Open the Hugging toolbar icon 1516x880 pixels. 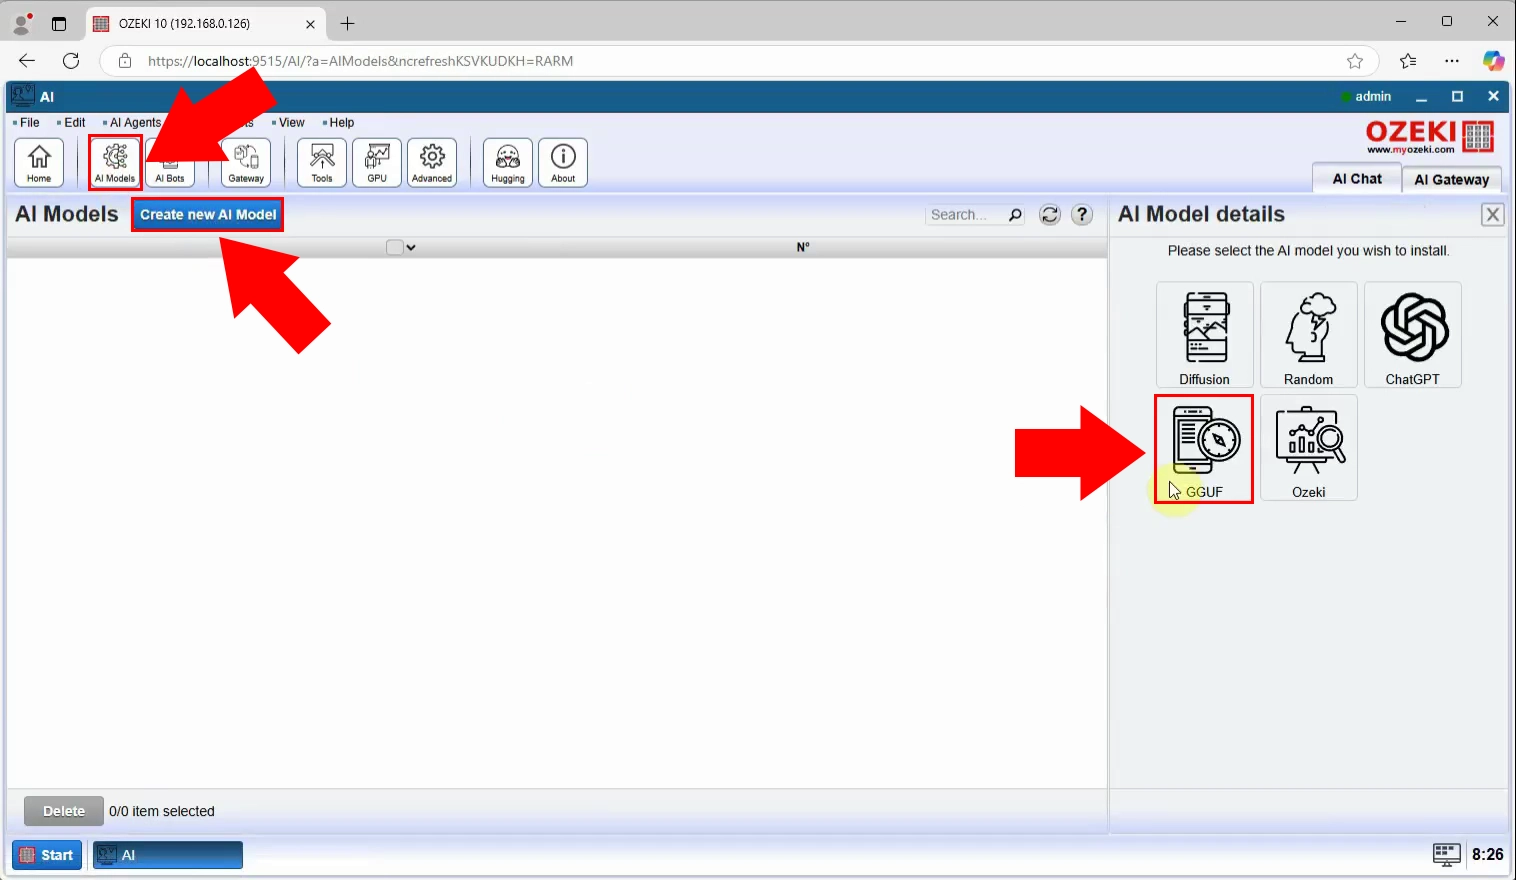tap(508, 162)
